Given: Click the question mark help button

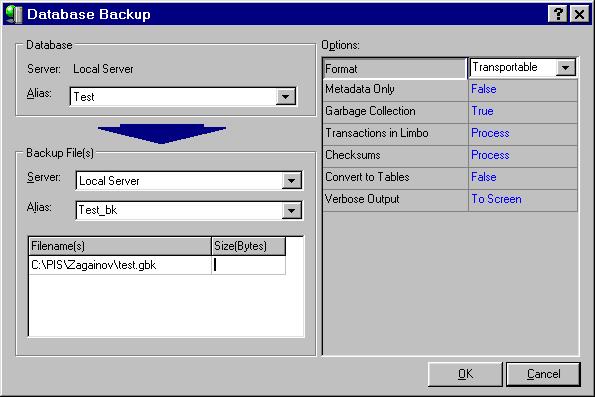Looking at the screenshot, I should [558, 14].
